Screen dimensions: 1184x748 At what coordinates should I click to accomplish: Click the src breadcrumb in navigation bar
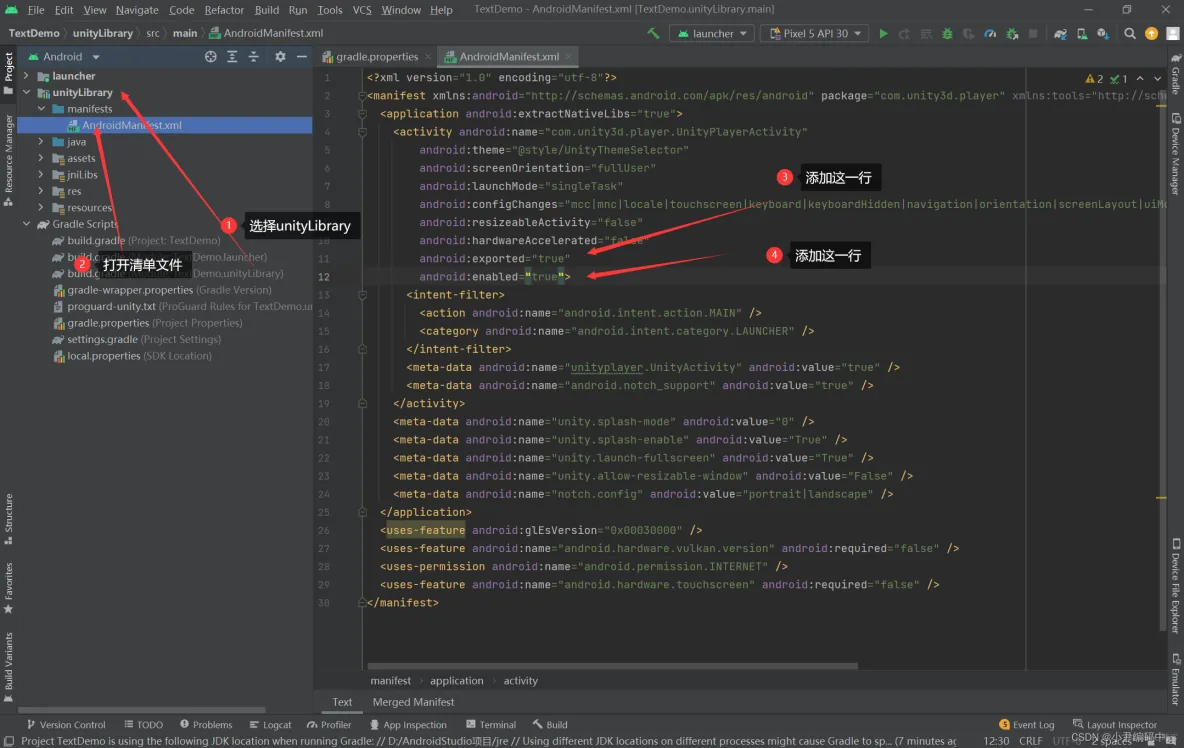coord(153,33)
